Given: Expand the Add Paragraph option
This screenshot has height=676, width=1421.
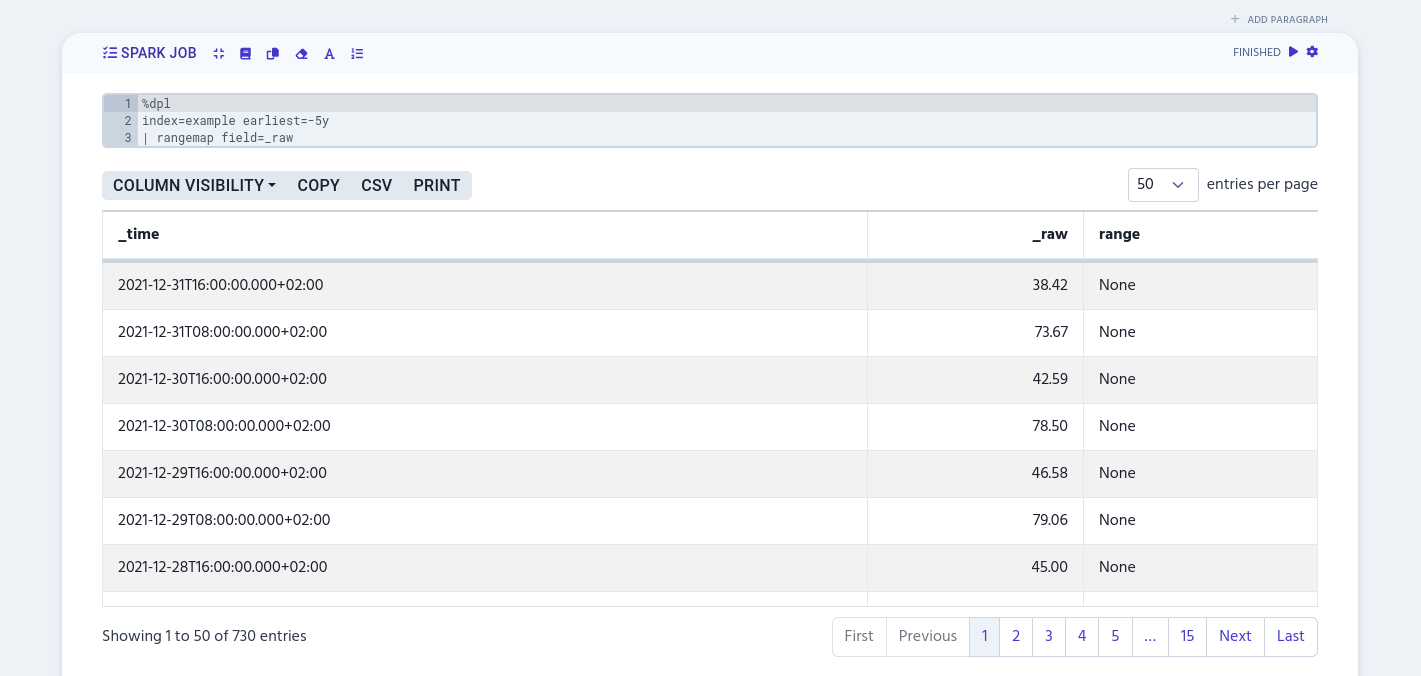Looking at the screenshot, I should [1279, 19].
